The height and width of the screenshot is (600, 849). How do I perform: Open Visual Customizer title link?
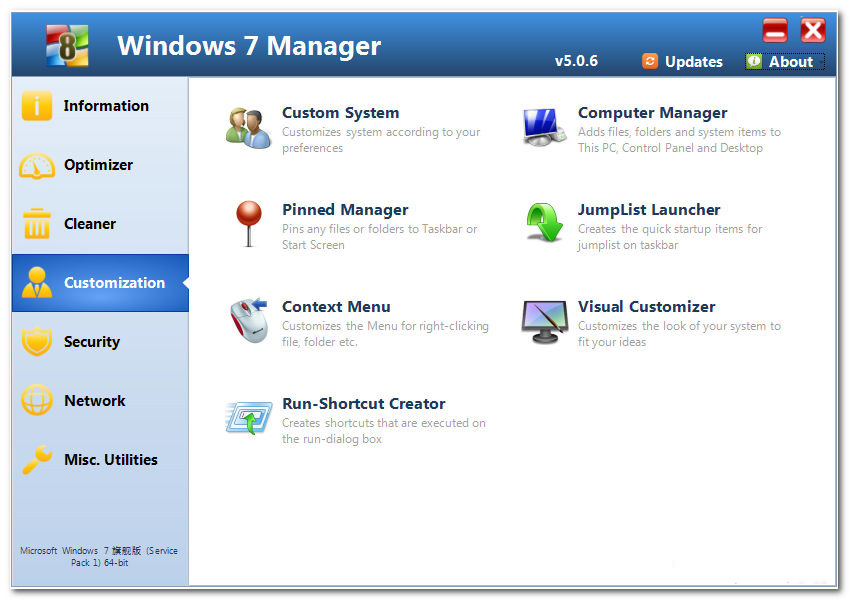tap(646, 306)
